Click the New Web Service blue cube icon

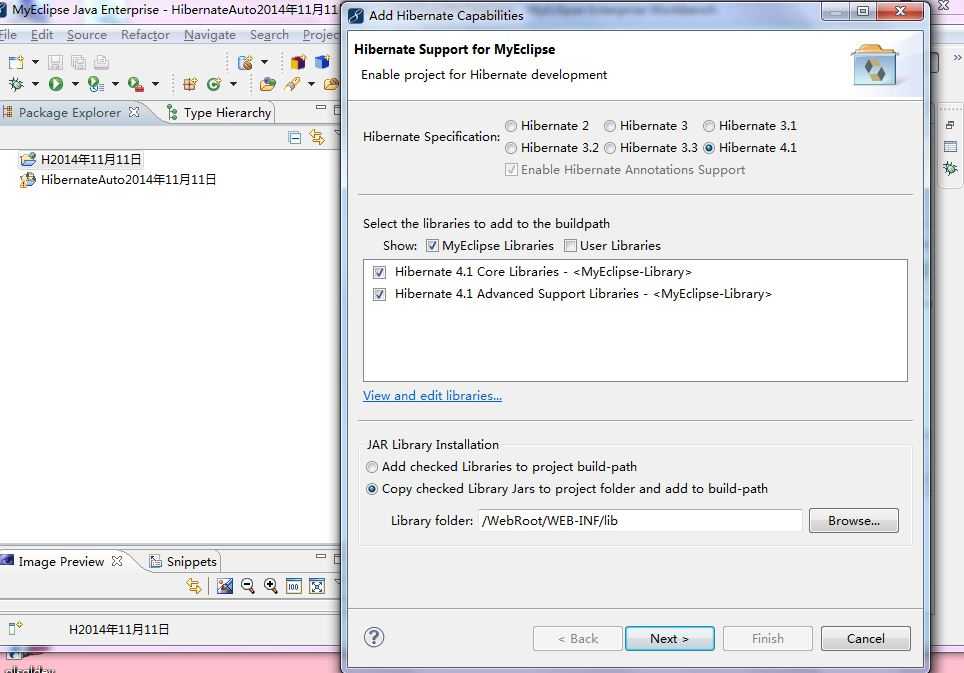tap(323, 62)
